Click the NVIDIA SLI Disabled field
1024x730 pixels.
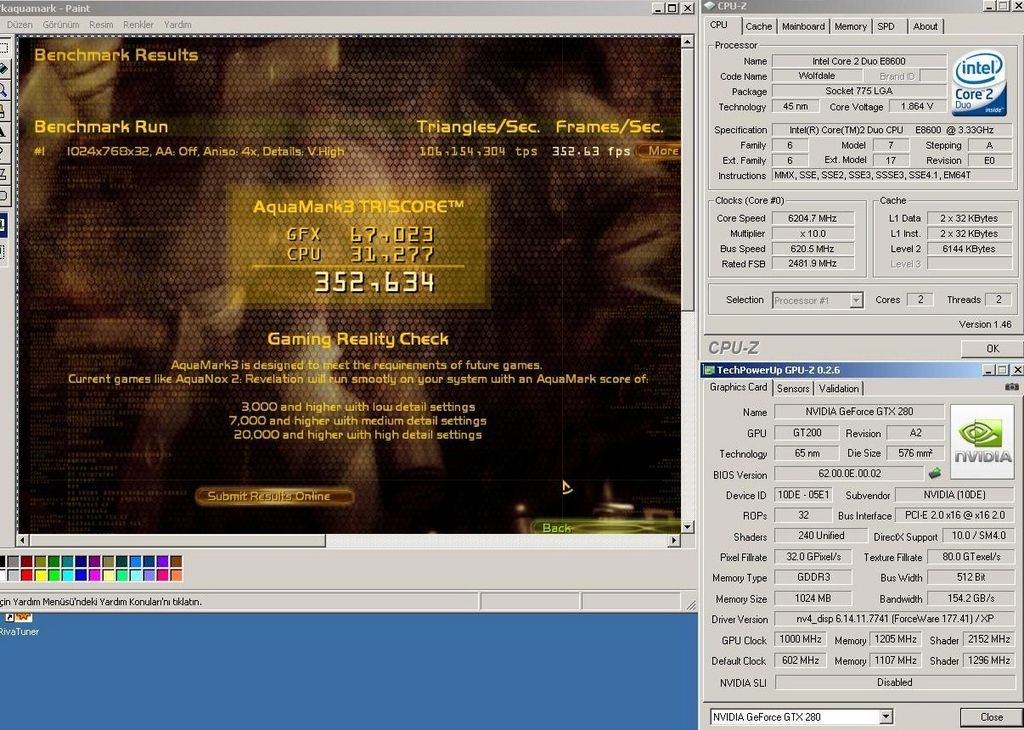point(894,682)
